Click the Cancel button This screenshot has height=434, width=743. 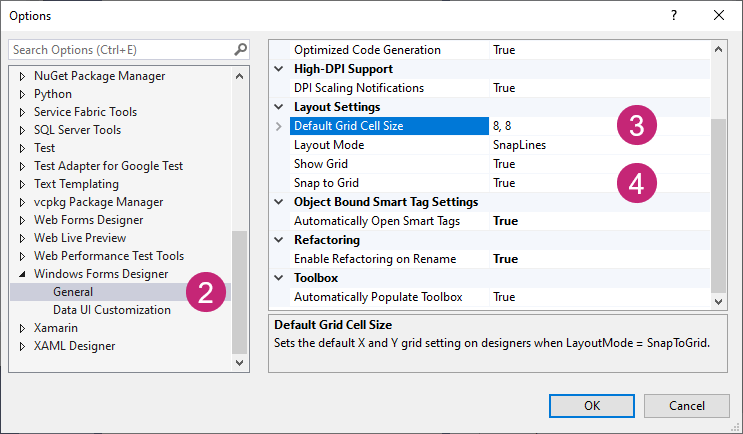tap(686, 405)
